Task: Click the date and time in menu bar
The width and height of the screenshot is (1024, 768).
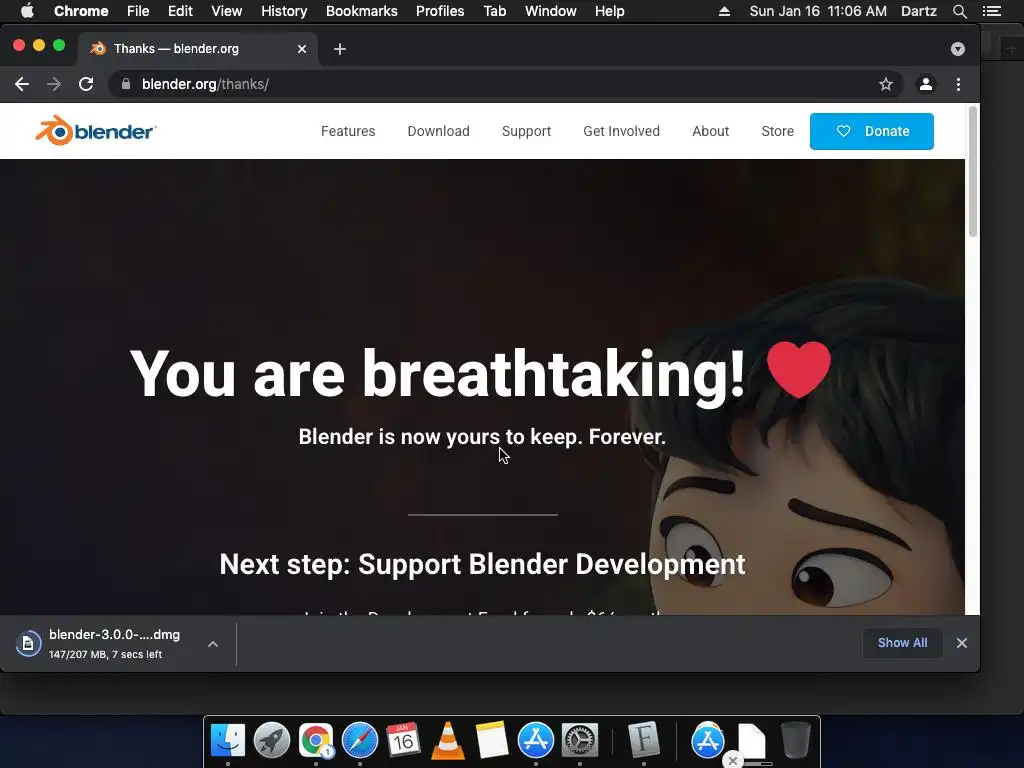Action: tap(818, 11)
